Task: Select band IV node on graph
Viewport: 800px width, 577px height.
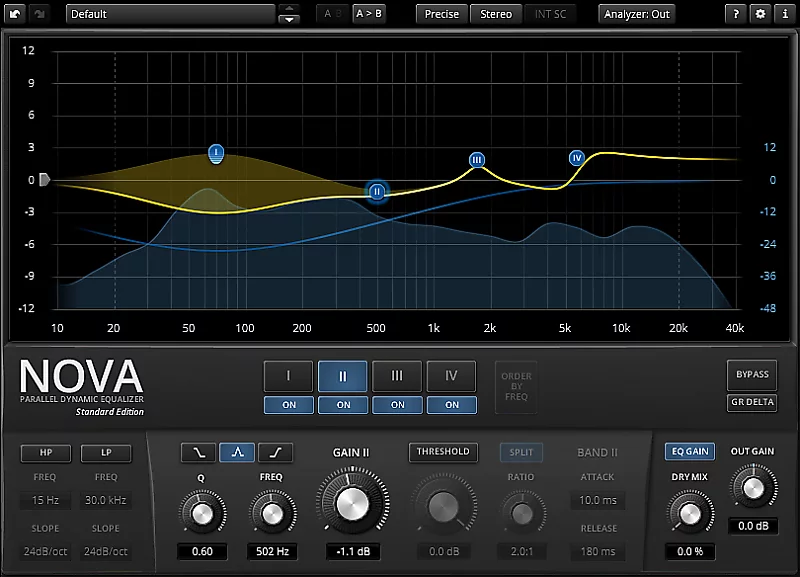Action: pos(577,158)
